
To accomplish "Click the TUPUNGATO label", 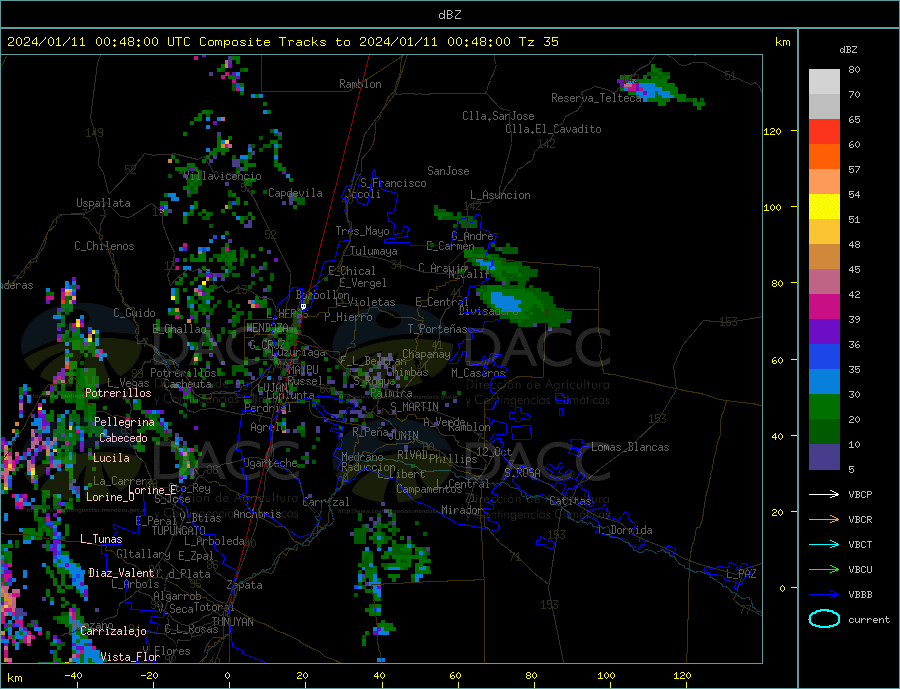I will pyautogui.click(x=179, y=531).
